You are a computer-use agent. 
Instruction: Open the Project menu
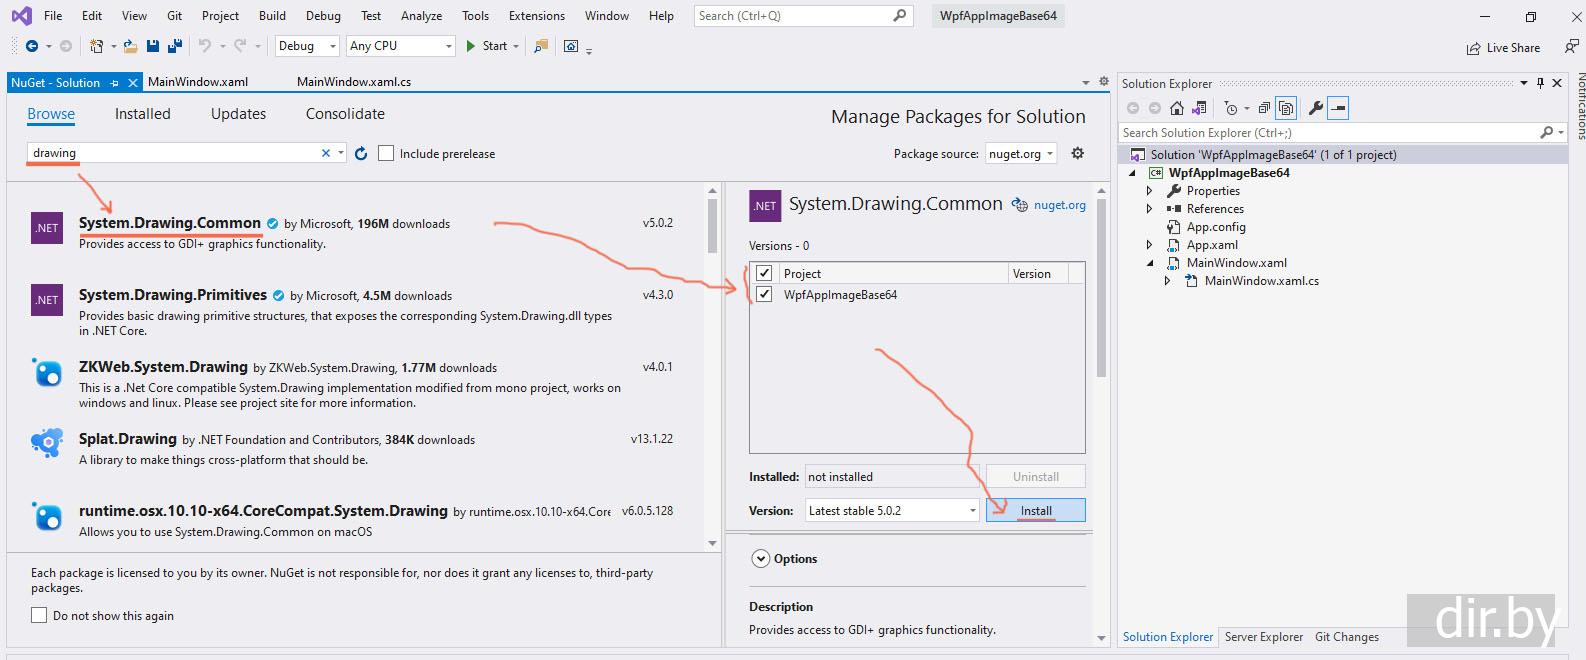tap(220, 16)
